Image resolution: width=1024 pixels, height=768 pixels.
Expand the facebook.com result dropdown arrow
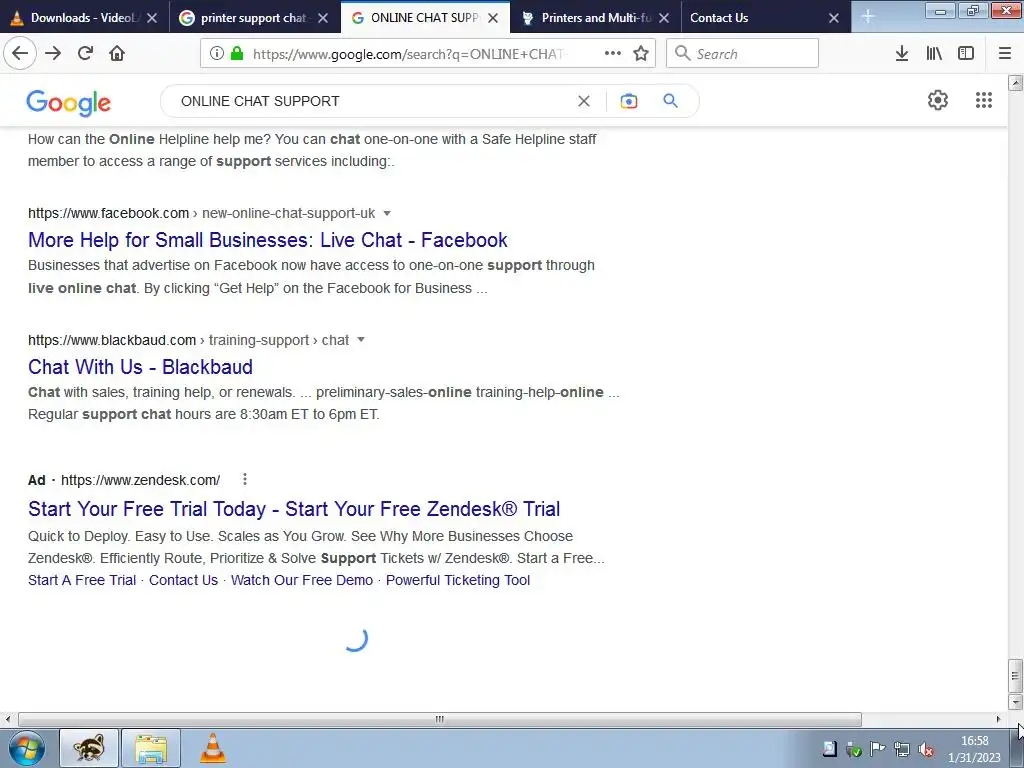pyautogui.click(x=387, y=214)
